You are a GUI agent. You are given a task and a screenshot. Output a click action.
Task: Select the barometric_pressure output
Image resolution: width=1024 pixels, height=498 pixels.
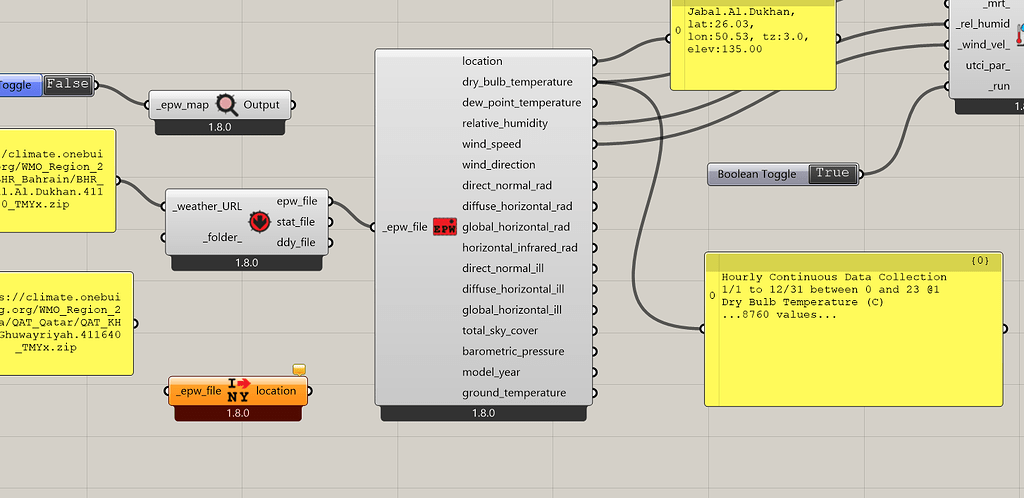[x=513, y=351]
